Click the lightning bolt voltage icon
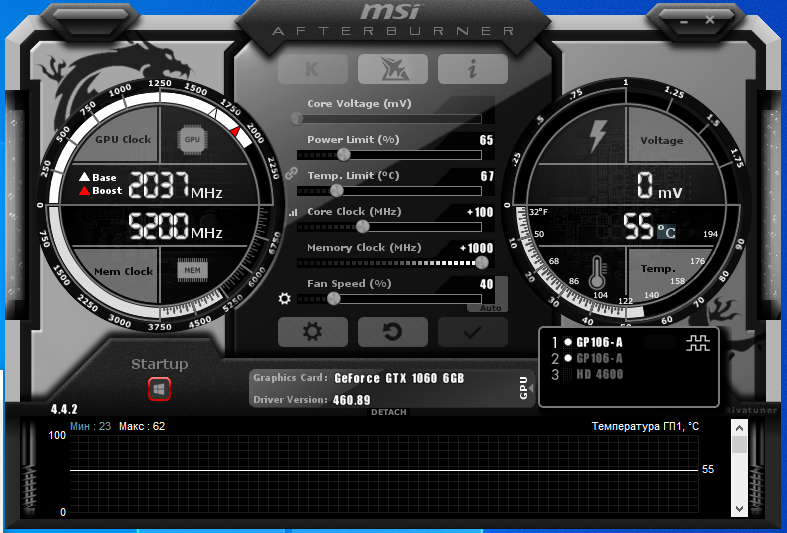Image resolution: width=787 pixels, height=533 pixels. (597, 136)
